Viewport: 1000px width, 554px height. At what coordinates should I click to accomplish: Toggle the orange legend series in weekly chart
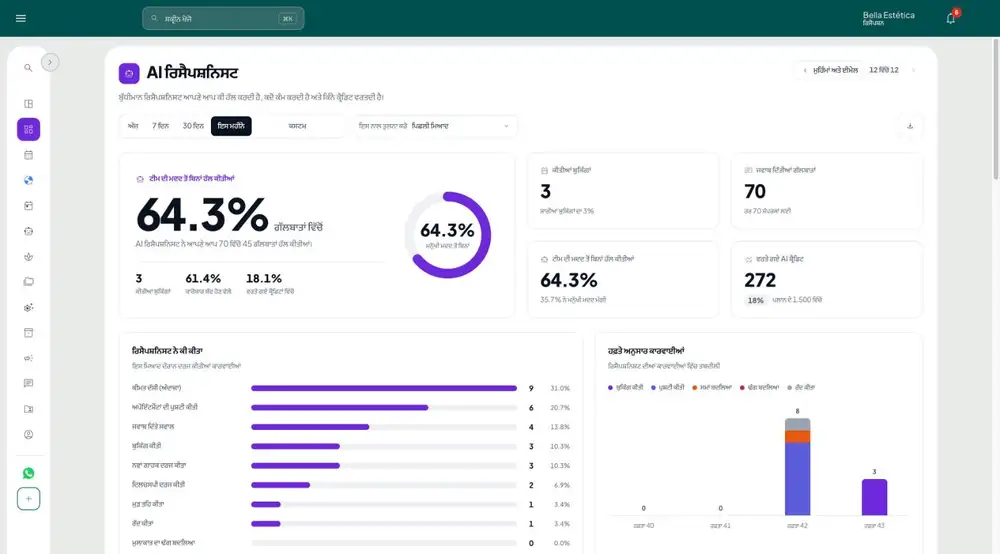click(x=711, y=388)
